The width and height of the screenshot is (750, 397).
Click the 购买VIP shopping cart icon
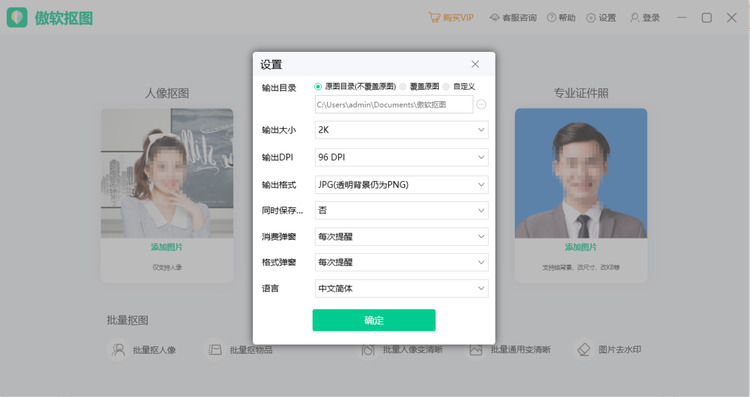(434, 18)
